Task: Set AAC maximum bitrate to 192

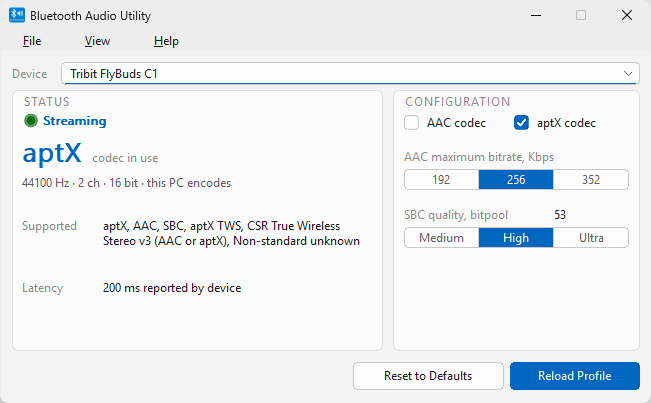Action: [x=441, y=180]
